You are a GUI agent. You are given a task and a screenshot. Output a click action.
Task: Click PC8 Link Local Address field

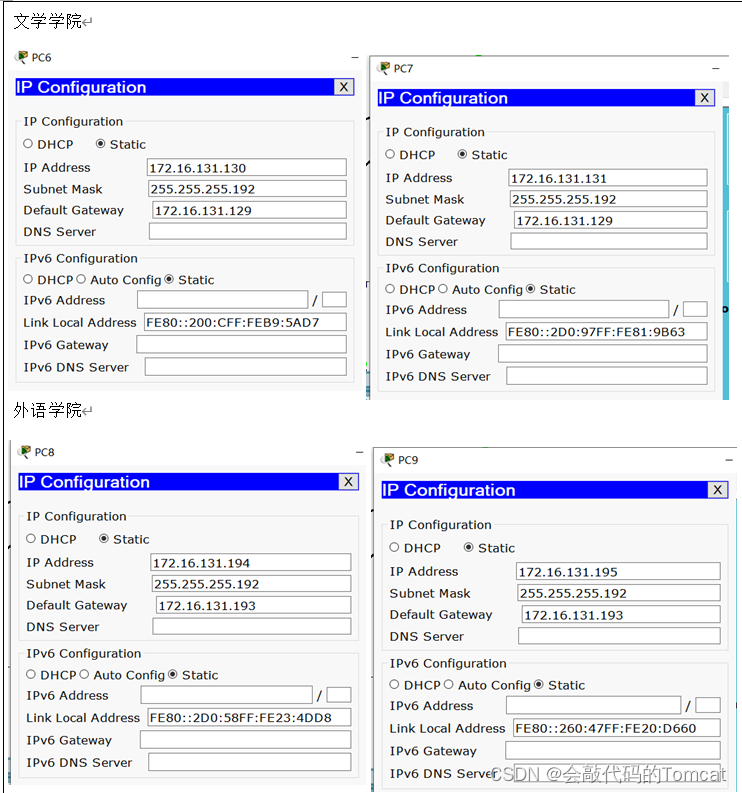click(x=249, y=717)
